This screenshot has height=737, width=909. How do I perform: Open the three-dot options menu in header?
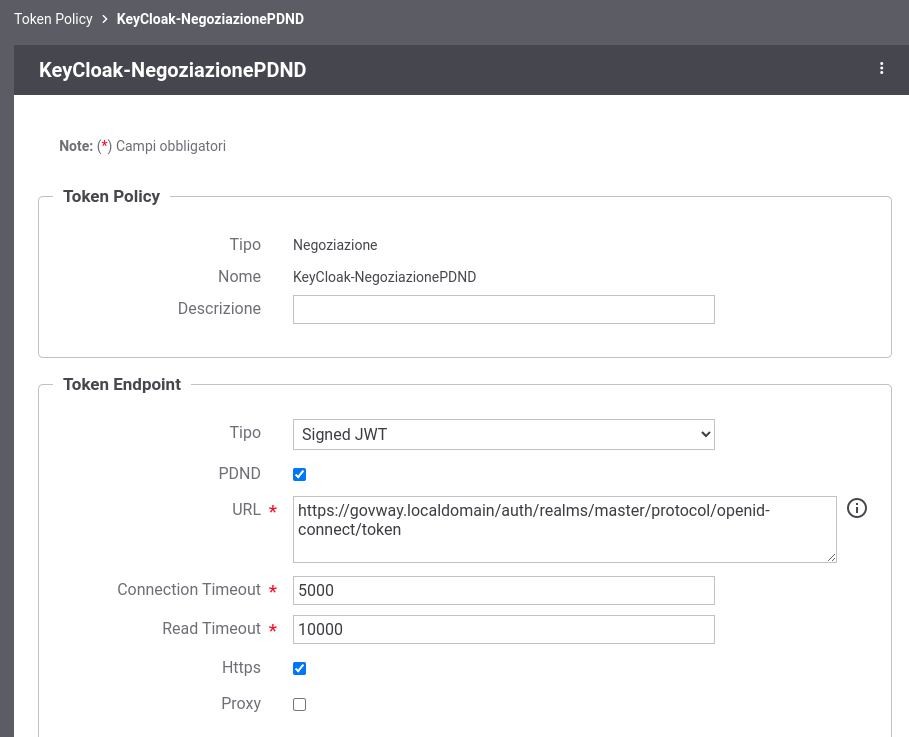point(881,69)
